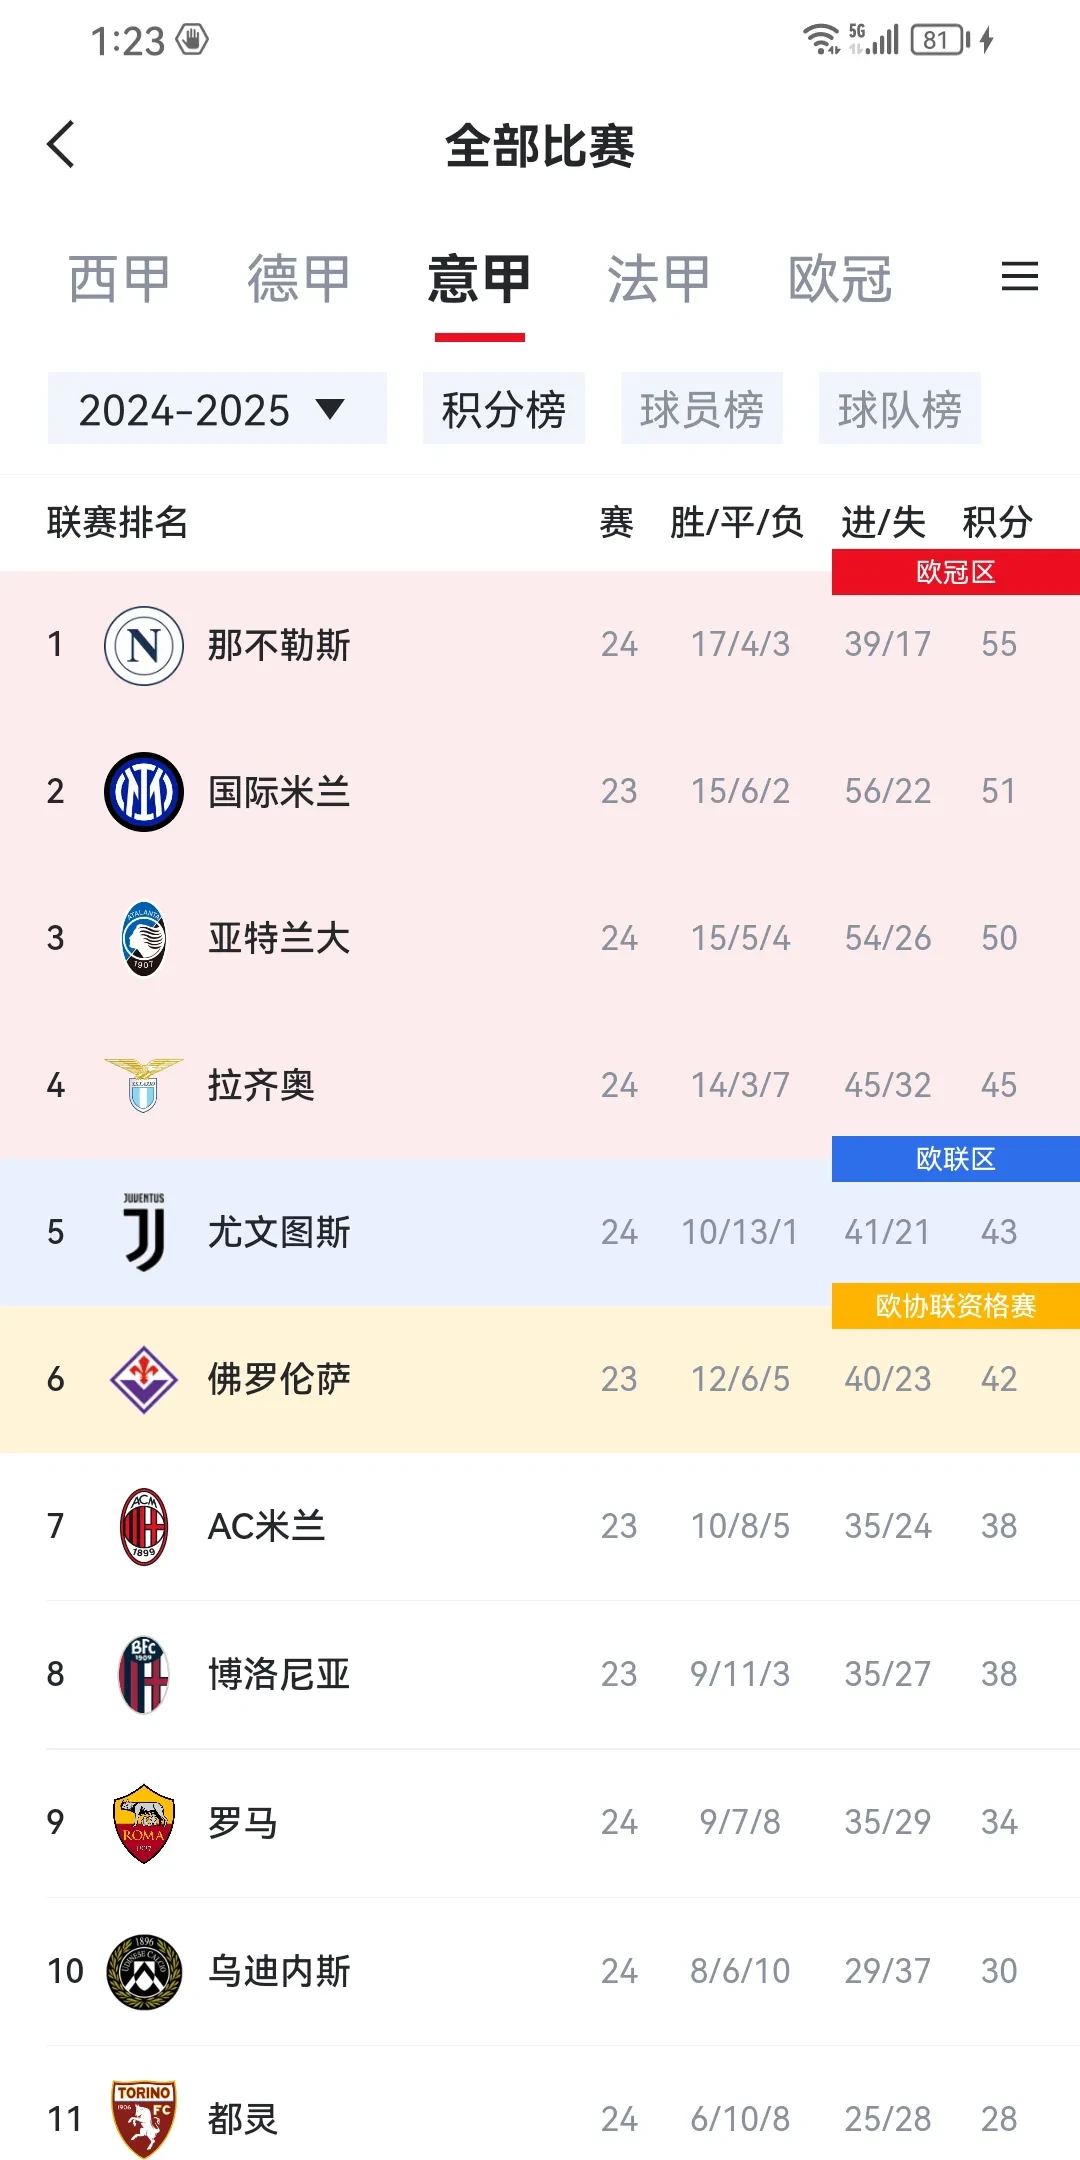1080x2160 pixels.
Task: Select the Roma club badge
Action: (x=143, y=1822)
